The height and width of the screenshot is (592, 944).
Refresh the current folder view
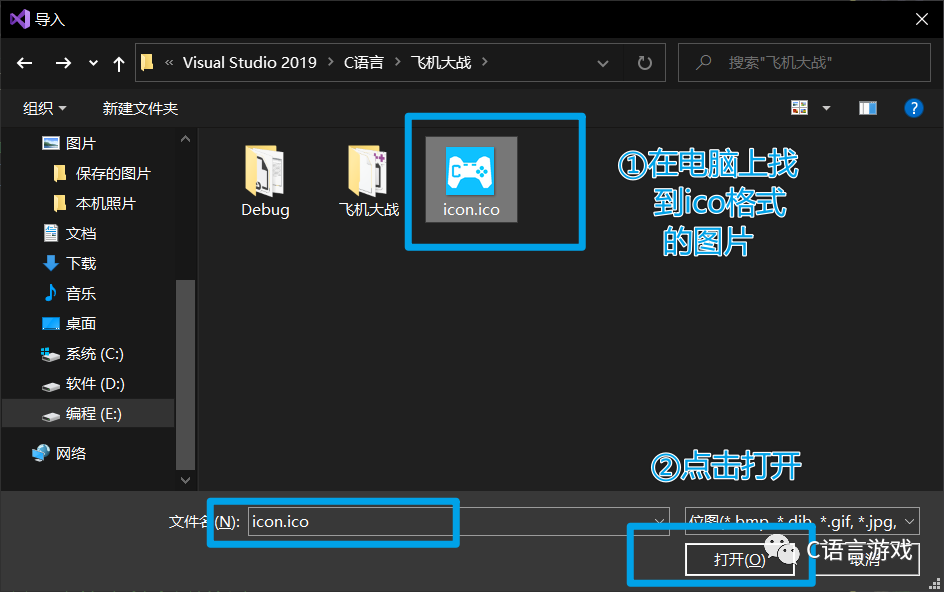(644, 63)
